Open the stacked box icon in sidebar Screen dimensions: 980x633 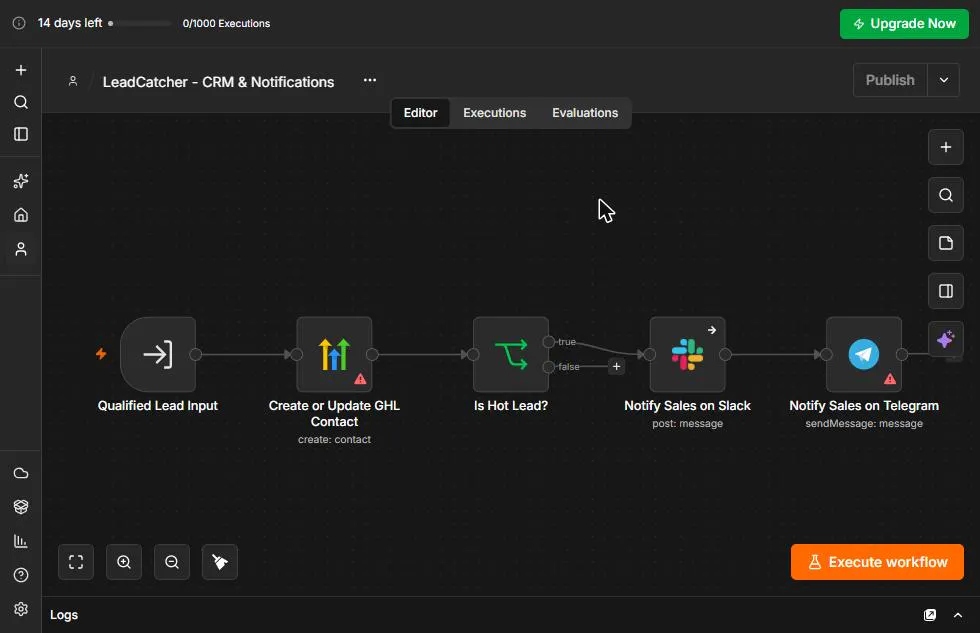coord(21,507)
